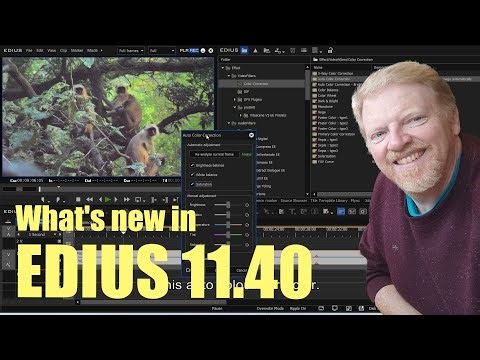This screenshot has width=480, height=360.
Task: Collapse the VideoFilters folder
Action: (229, 76)
